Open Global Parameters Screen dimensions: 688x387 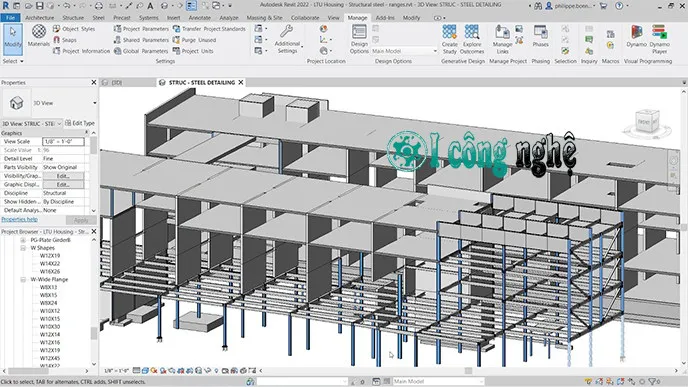(141, 51)
